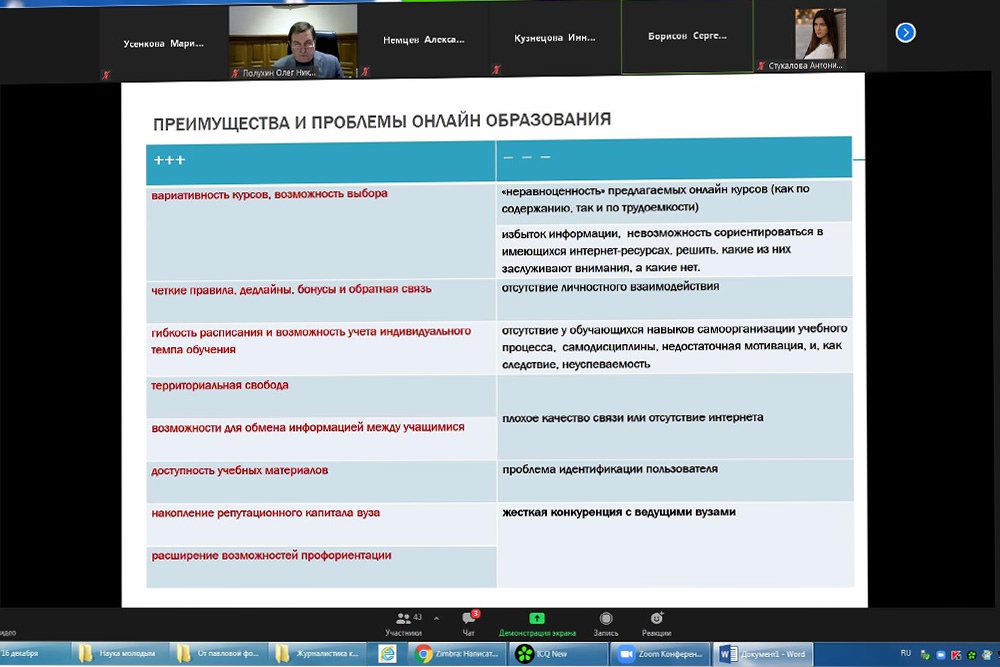Expand the caret next to Участники
This screenshot has height=667, width=1000.
tap(436, 619)
